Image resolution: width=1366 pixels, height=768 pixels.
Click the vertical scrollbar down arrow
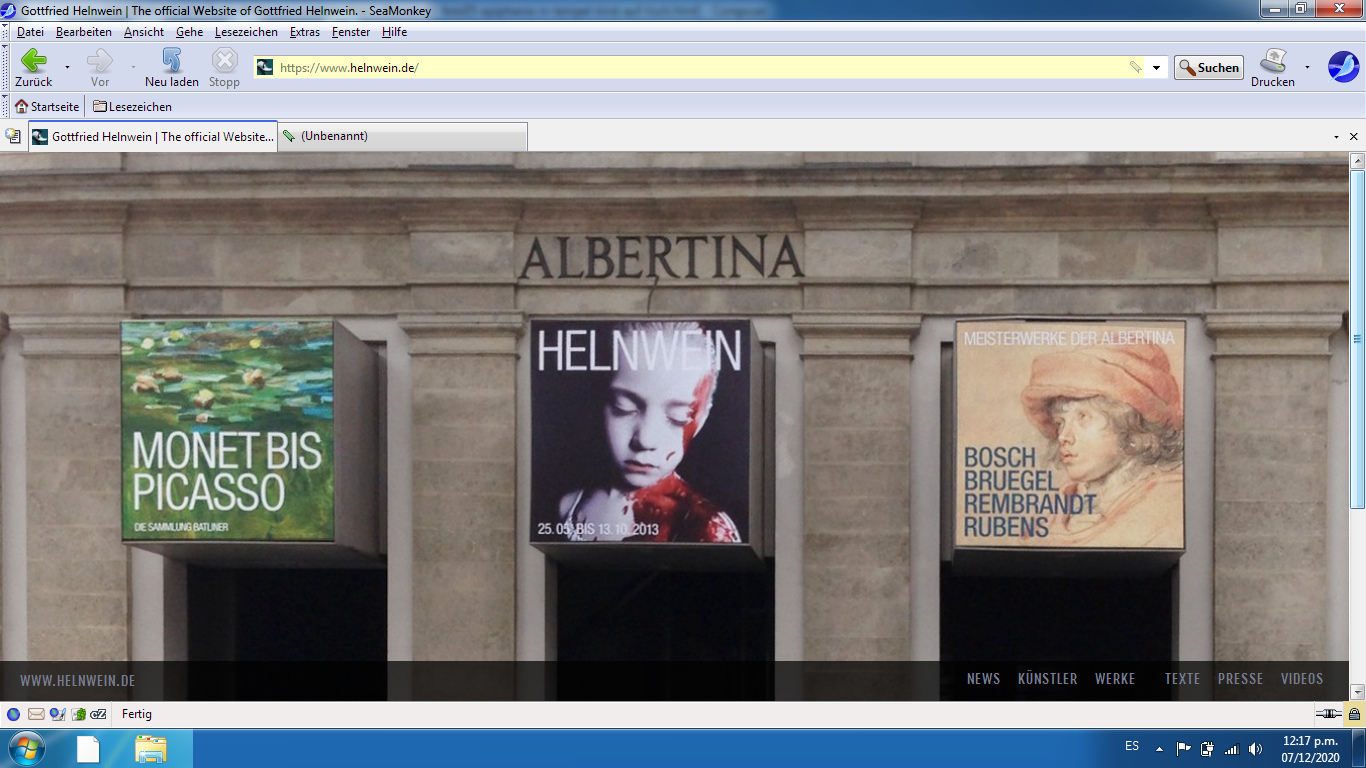[1357, 691]
